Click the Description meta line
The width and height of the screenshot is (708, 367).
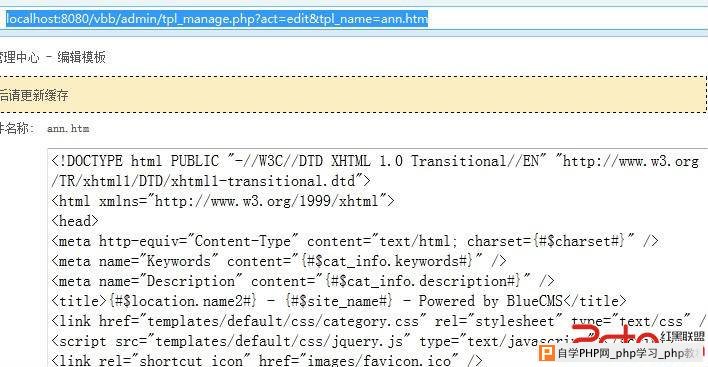[x=303, y=281]
